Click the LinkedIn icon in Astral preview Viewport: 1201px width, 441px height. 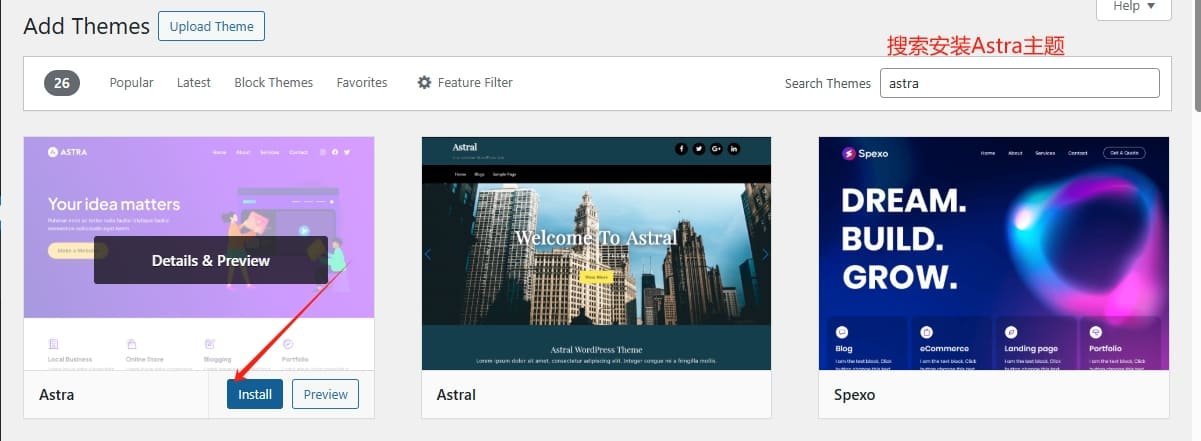pos(734,149)
